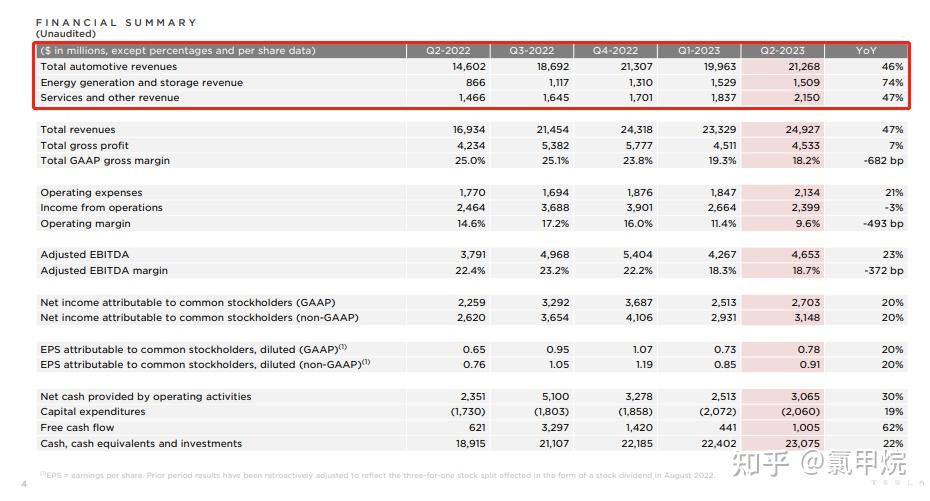This screenshot has width=930, height=501.
Task: Click gross margin value 18.2%
Action: [805, 161]
